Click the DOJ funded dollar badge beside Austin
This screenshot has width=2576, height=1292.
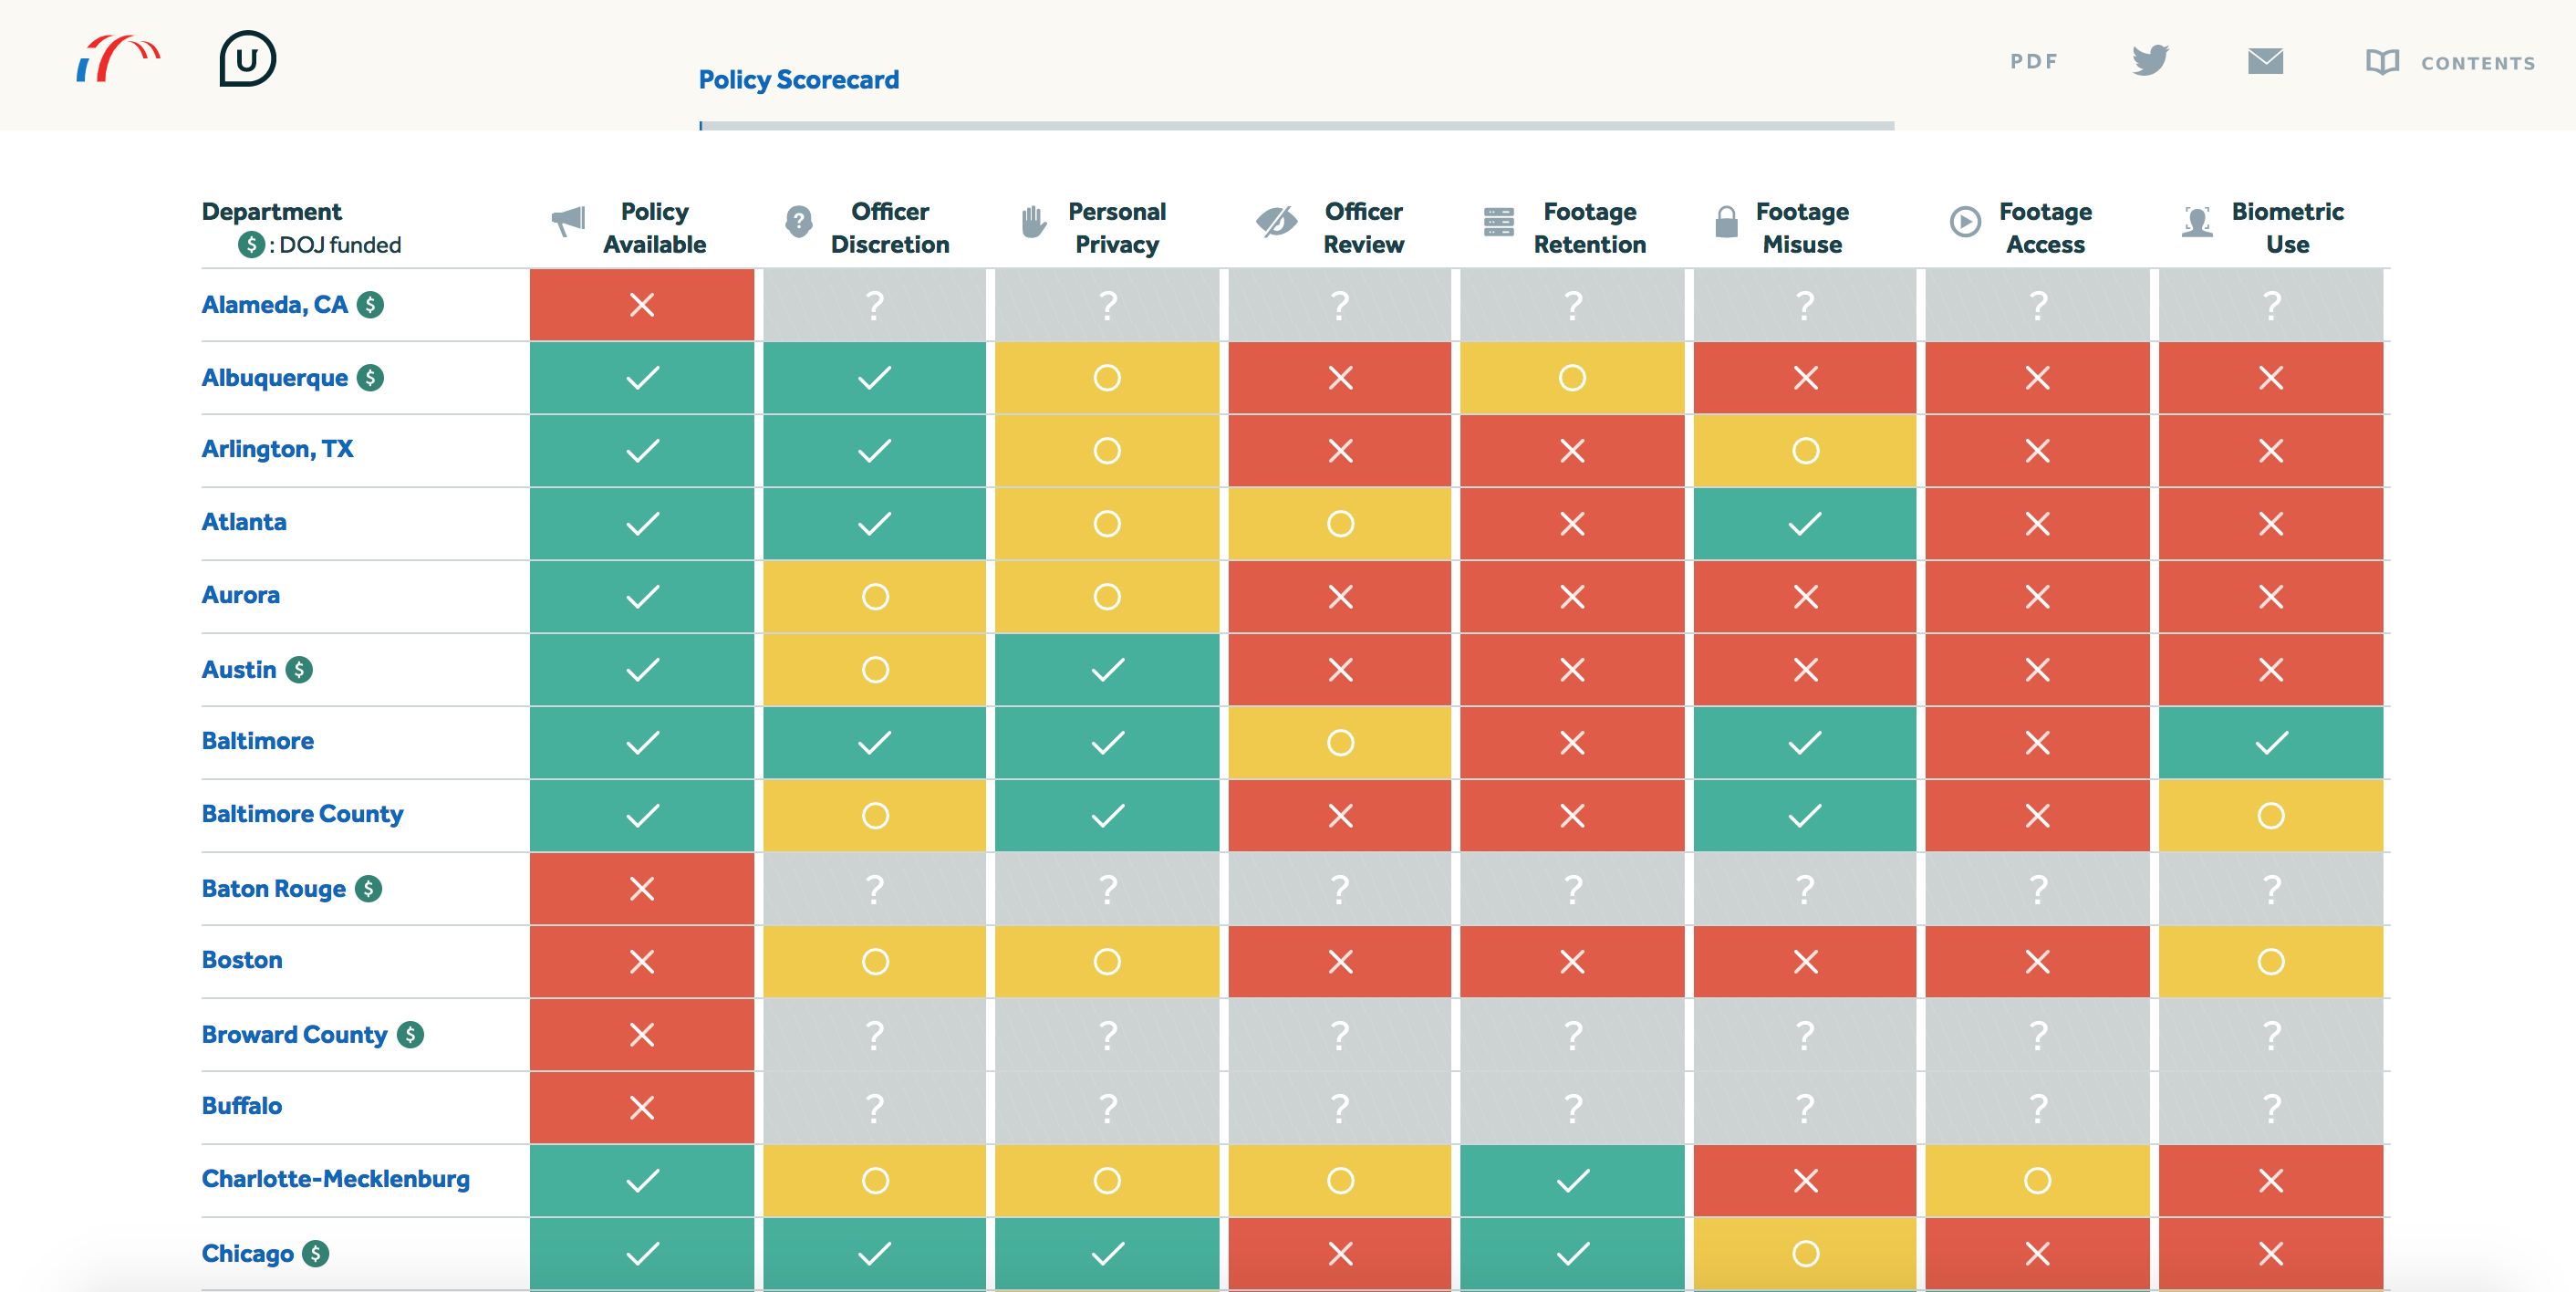pyautogui.click(x=299, y=669)
